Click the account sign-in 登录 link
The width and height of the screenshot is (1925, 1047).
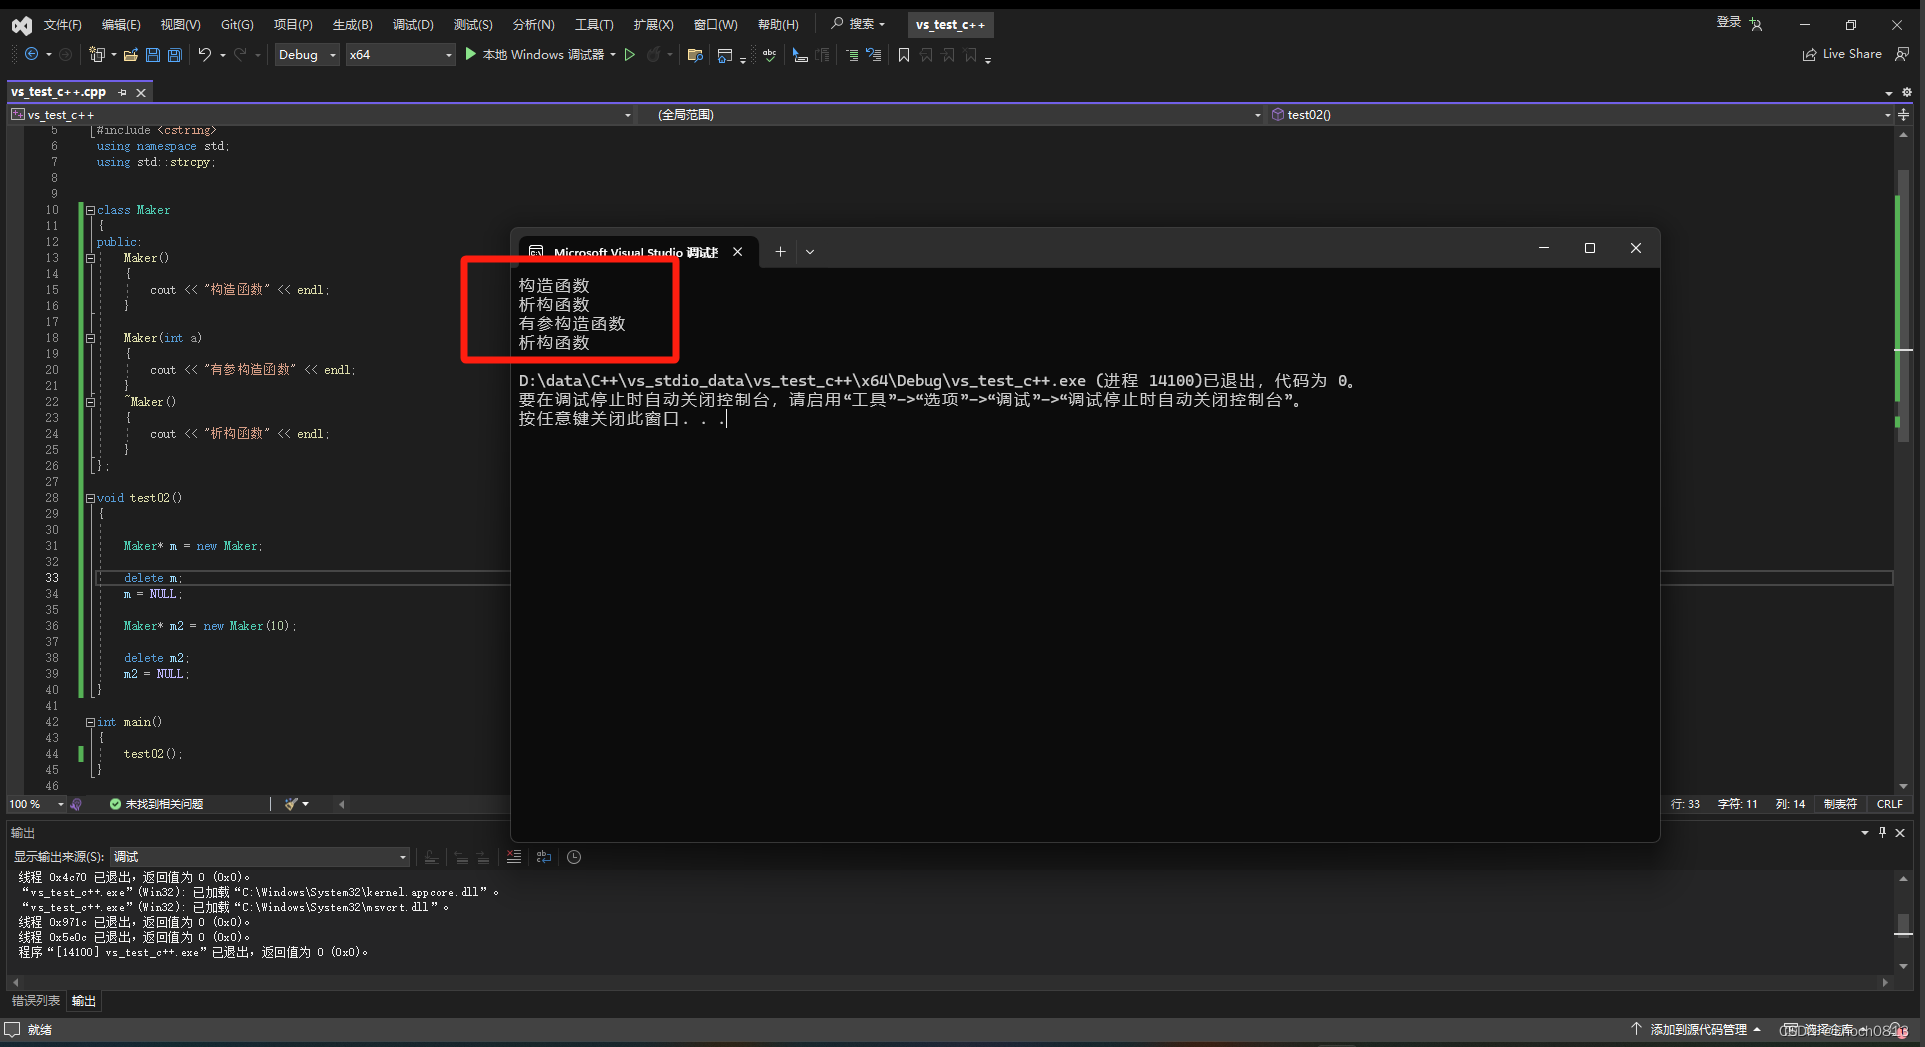[x=1728, y=23]
